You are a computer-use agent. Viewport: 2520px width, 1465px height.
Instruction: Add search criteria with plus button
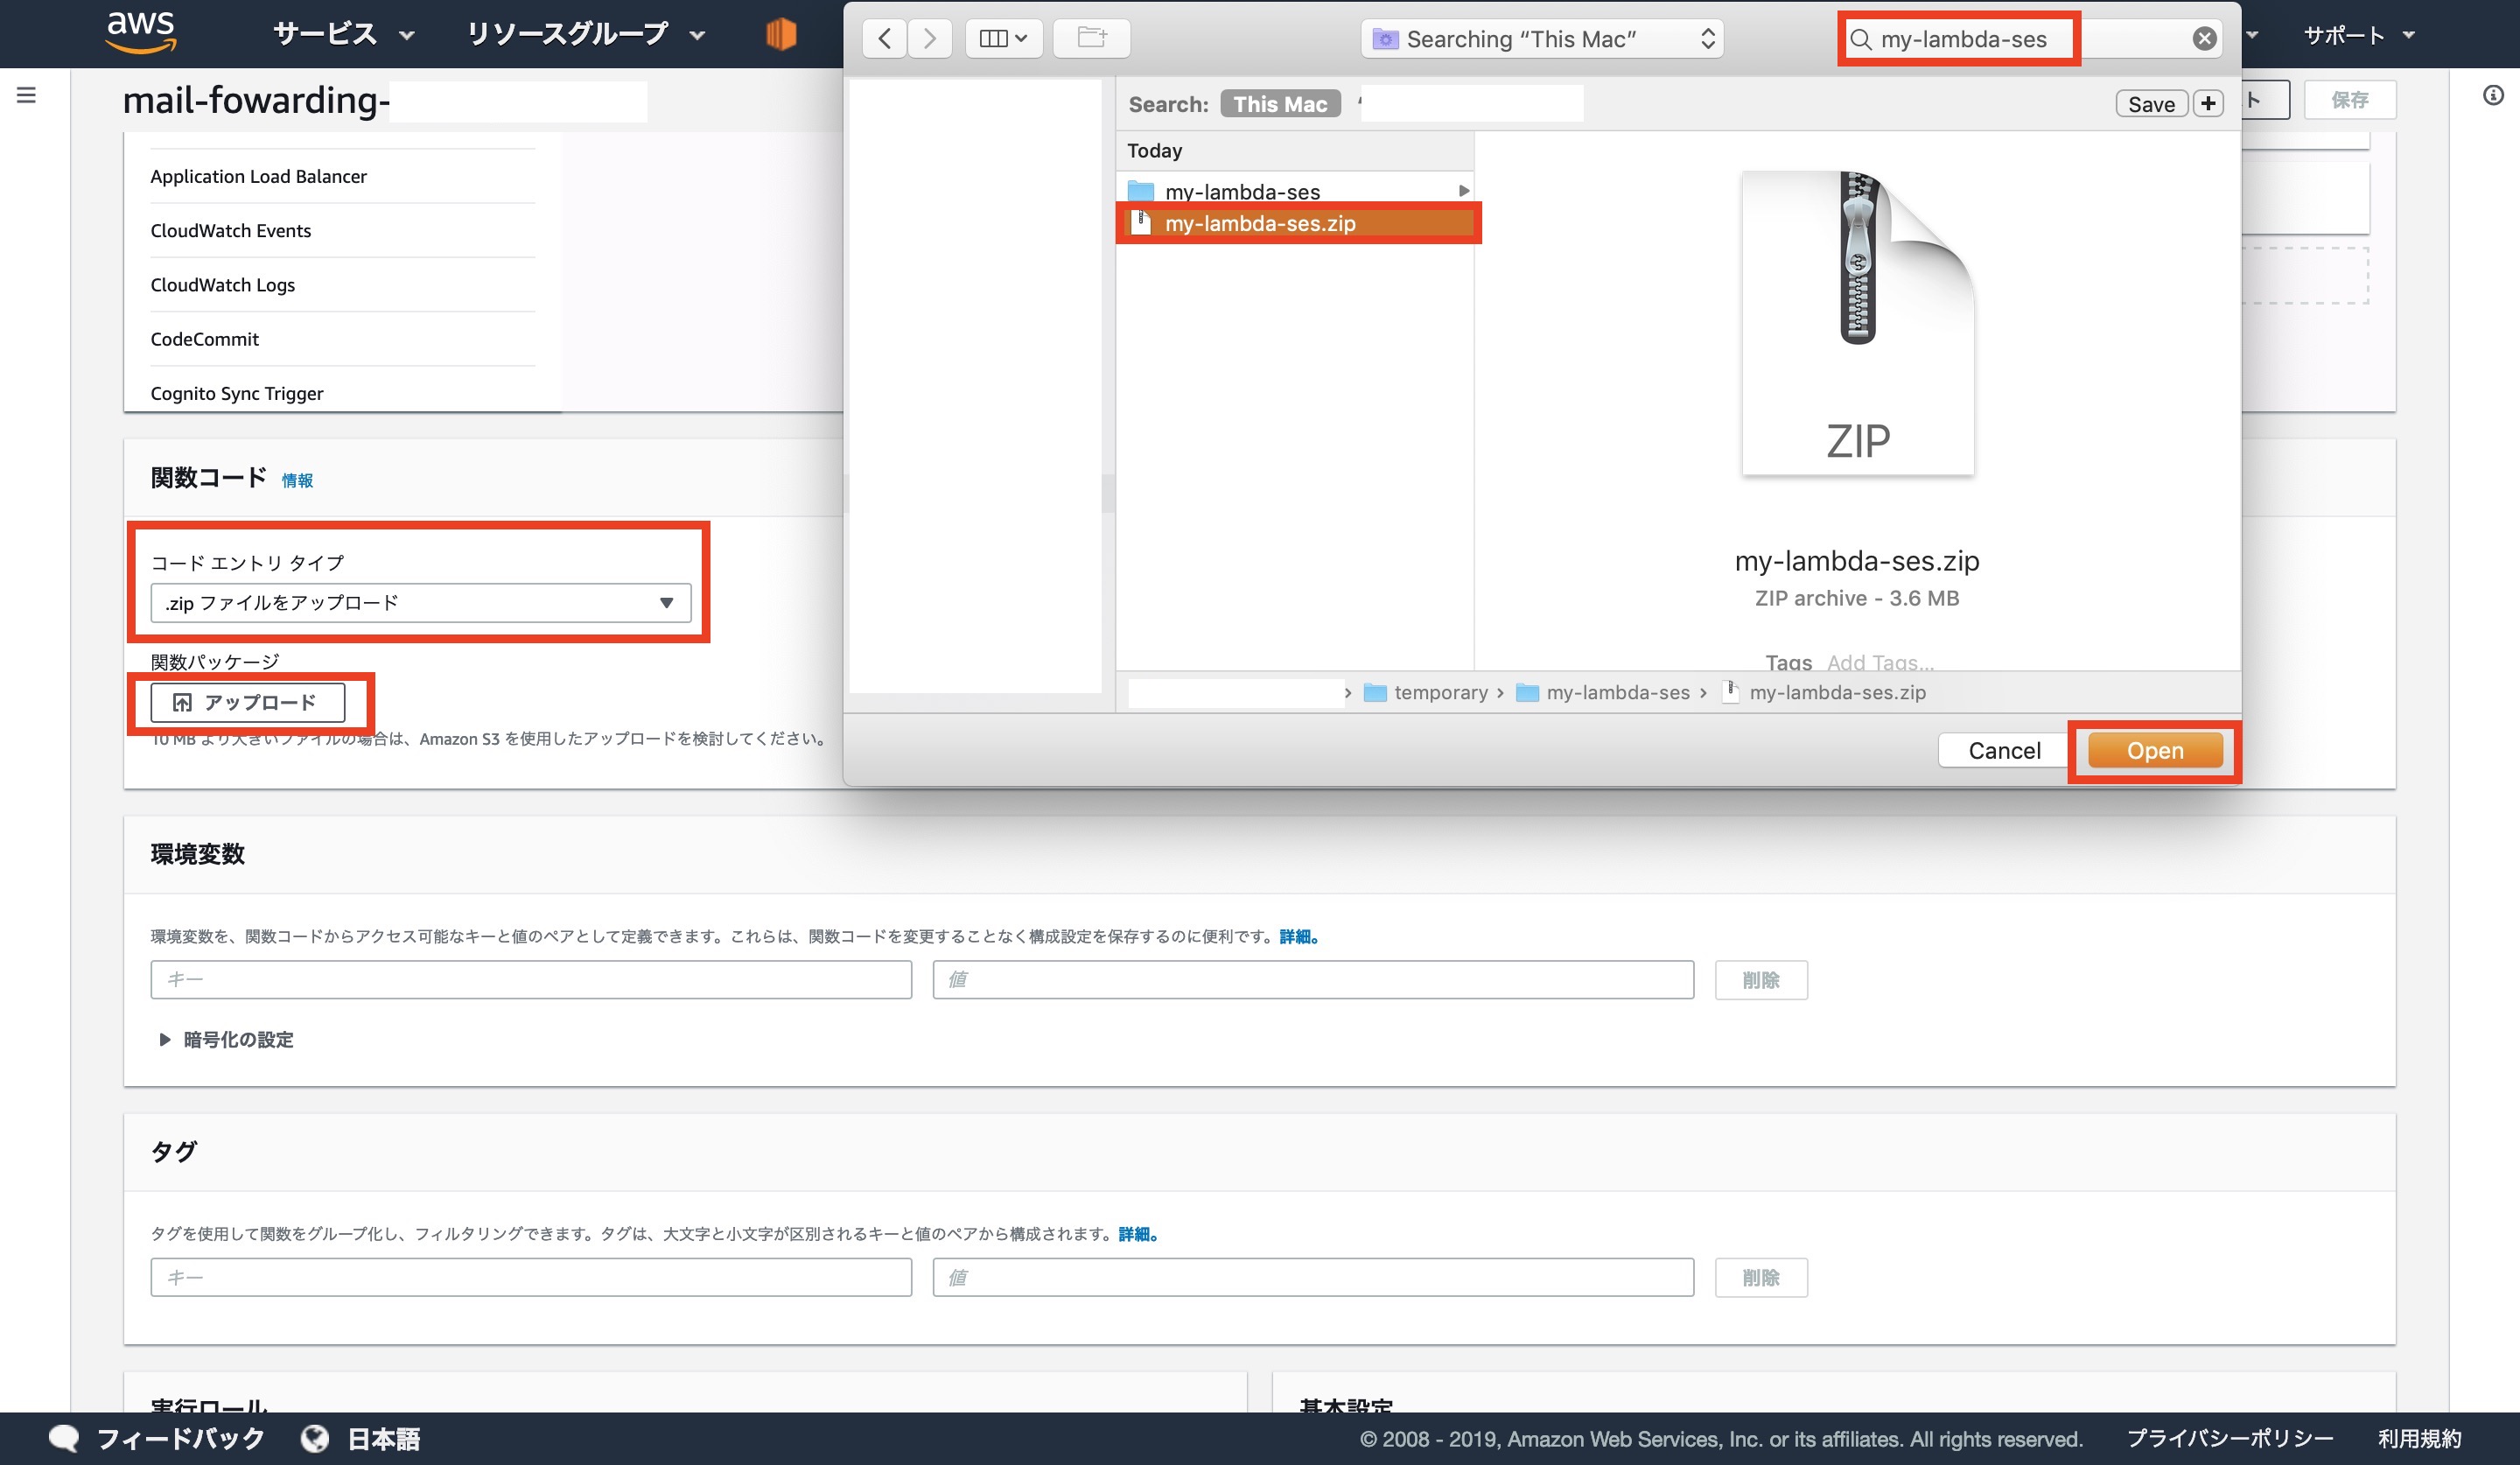(x=2208, y=103)
